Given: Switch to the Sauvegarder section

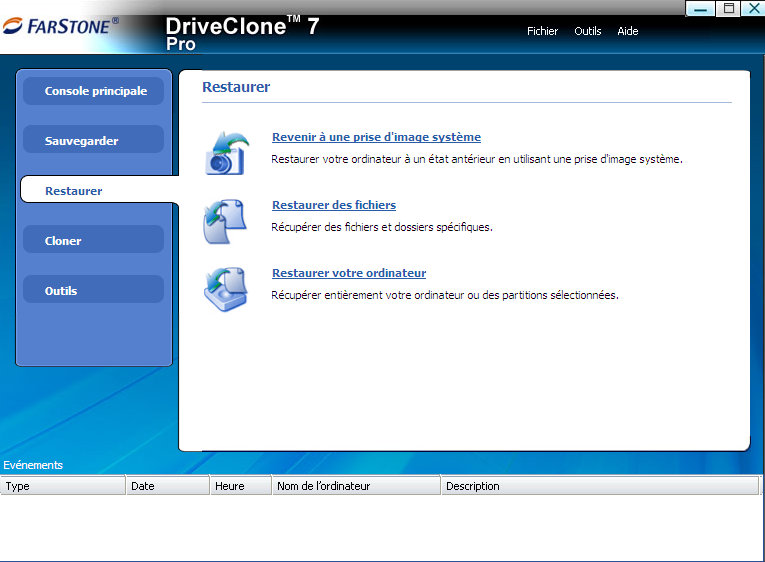Looking at the screenshot, I should (93, 140).
